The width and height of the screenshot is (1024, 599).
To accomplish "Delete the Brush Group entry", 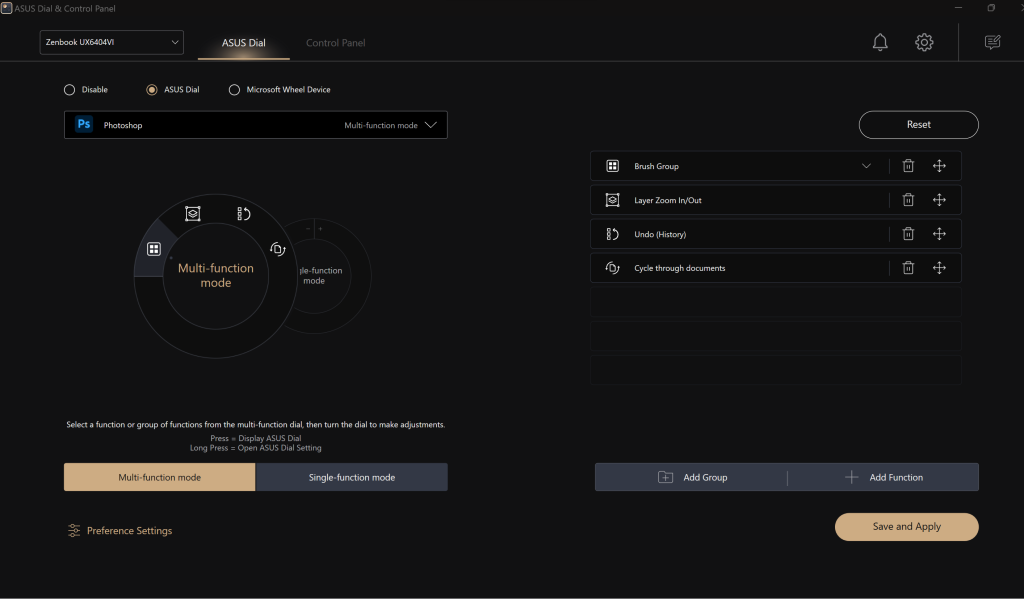I will [x=908, y=166].
